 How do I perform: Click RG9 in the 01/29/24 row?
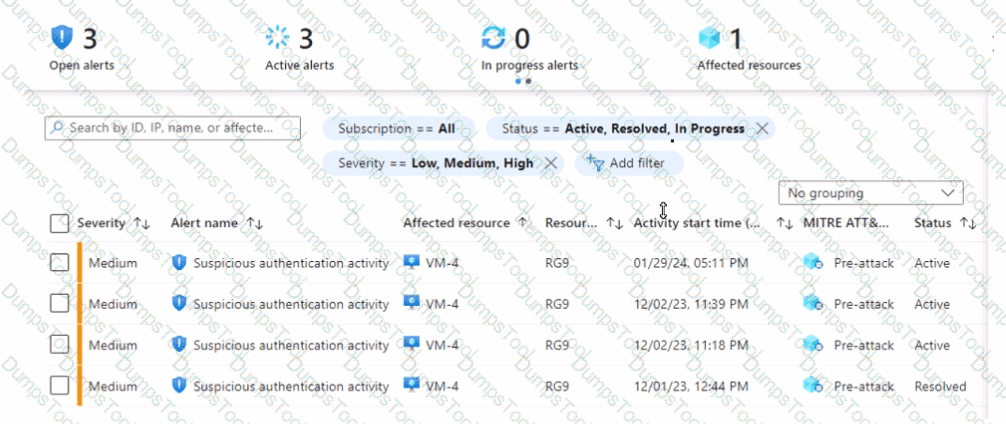pos(556,263)
